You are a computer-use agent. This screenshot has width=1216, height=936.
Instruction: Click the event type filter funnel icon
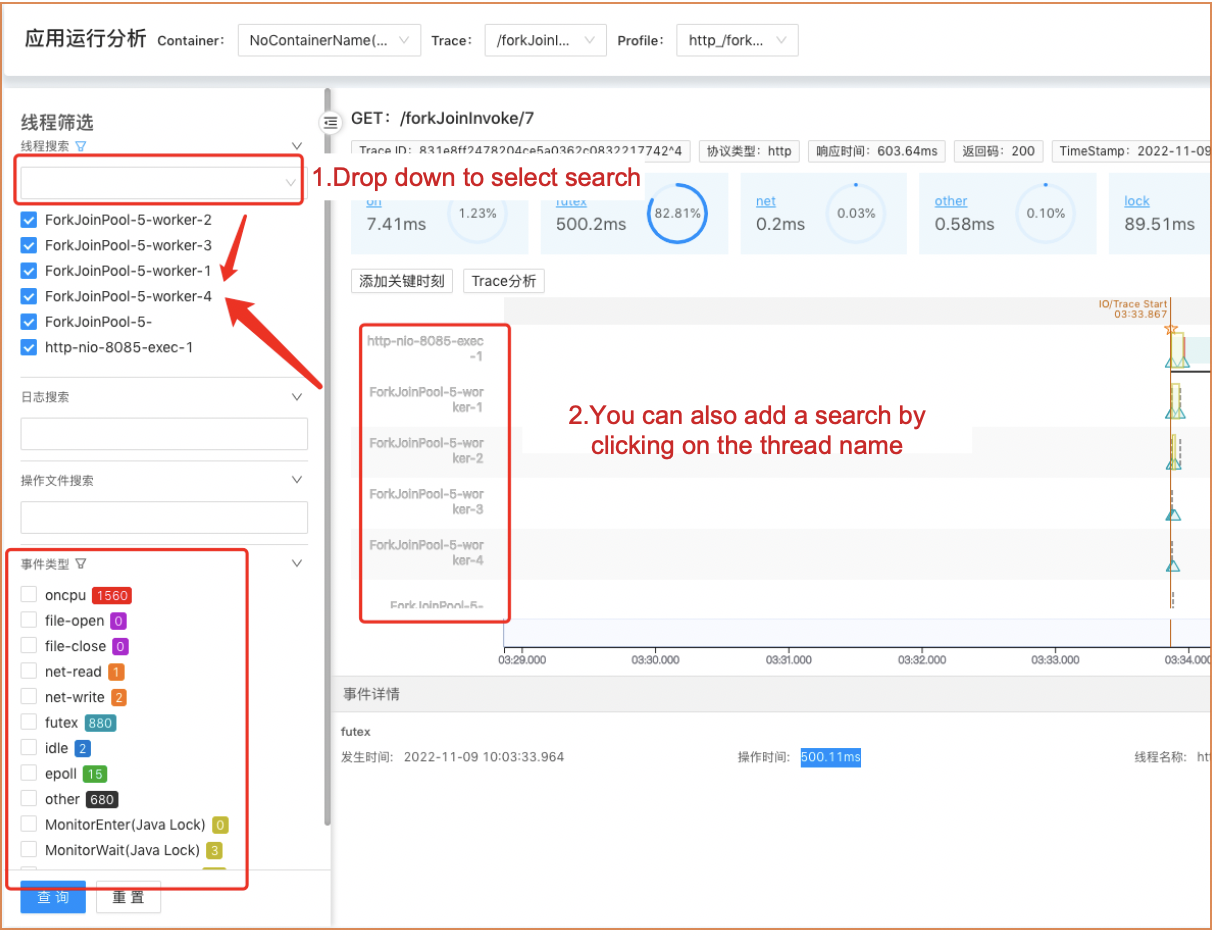[x=81, y=564]
